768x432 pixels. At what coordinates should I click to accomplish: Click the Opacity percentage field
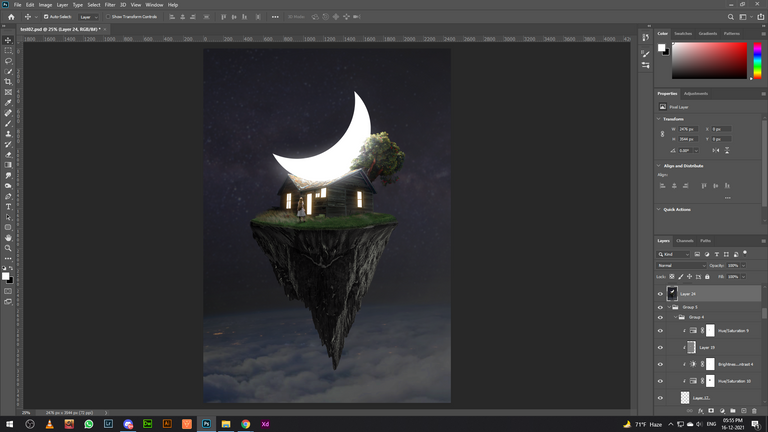pos(733,265)
